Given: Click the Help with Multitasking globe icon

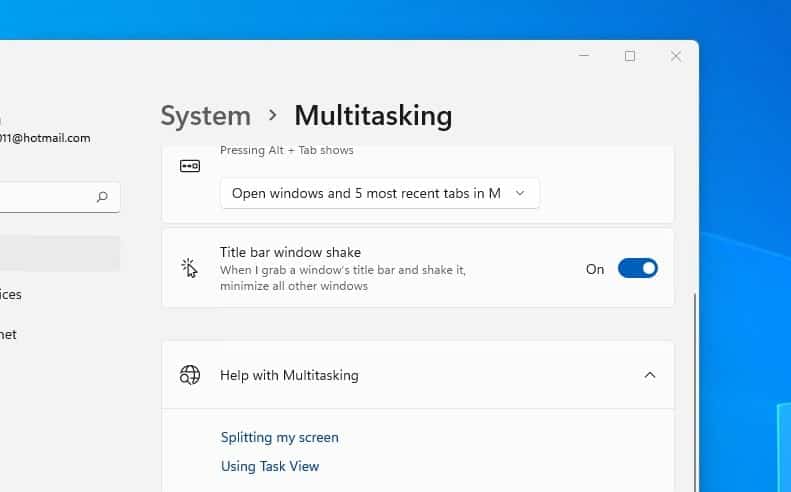Looking at the screenshot, I should tap(190, 375).
